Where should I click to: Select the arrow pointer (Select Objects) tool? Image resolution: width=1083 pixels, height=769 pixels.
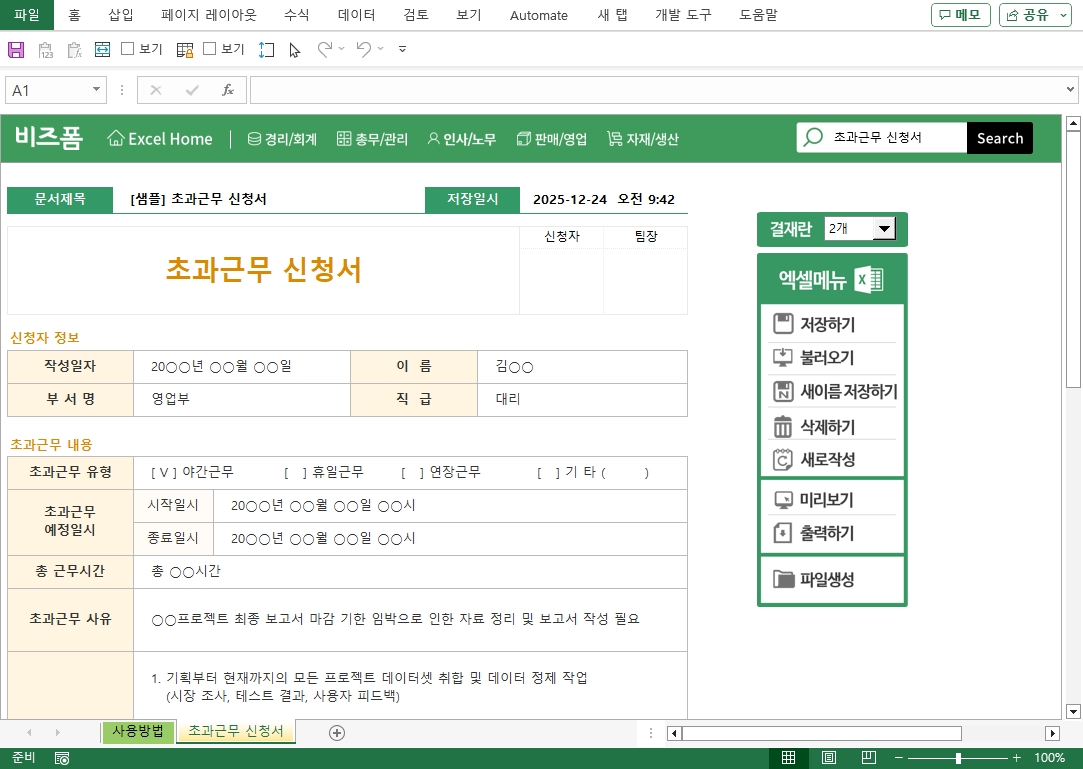(x=295, y=49)
